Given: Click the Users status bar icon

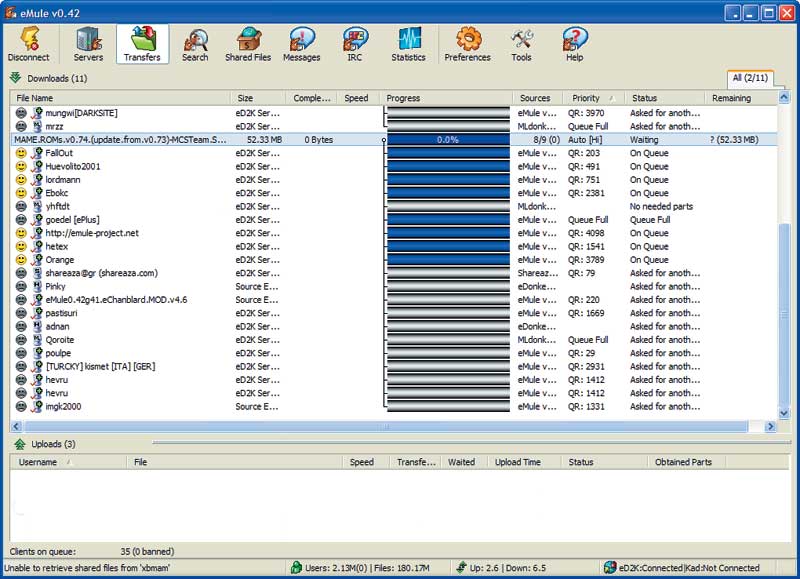Looking at the screenshot, I should coord(296,567).
